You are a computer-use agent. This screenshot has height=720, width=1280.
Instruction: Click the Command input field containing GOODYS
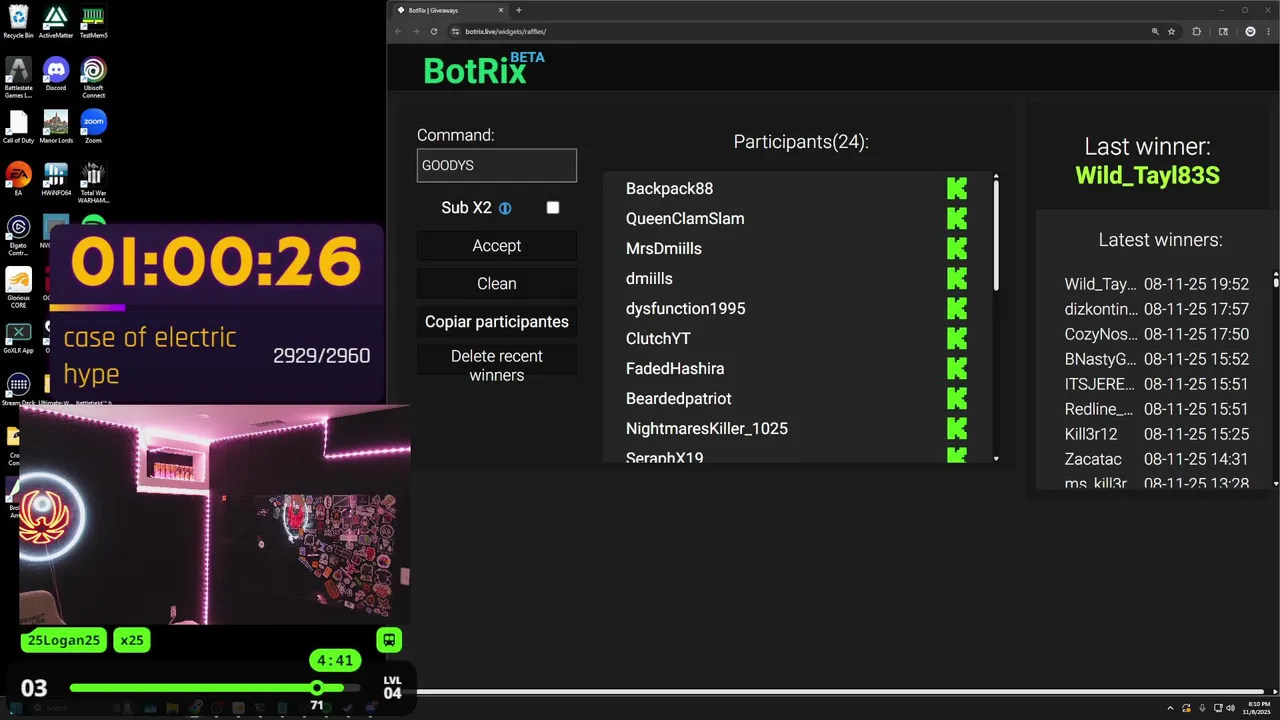pyautogui.click(x=497, y=165)
